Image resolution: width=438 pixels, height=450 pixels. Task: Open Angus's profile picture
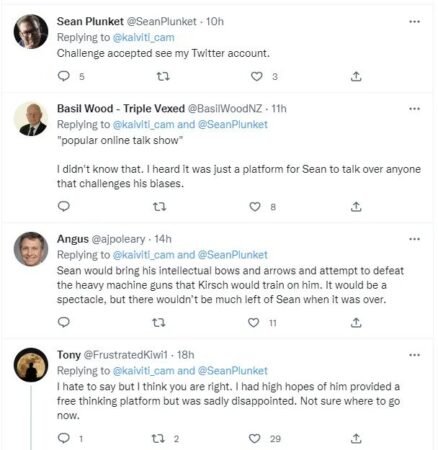[31, 249]
